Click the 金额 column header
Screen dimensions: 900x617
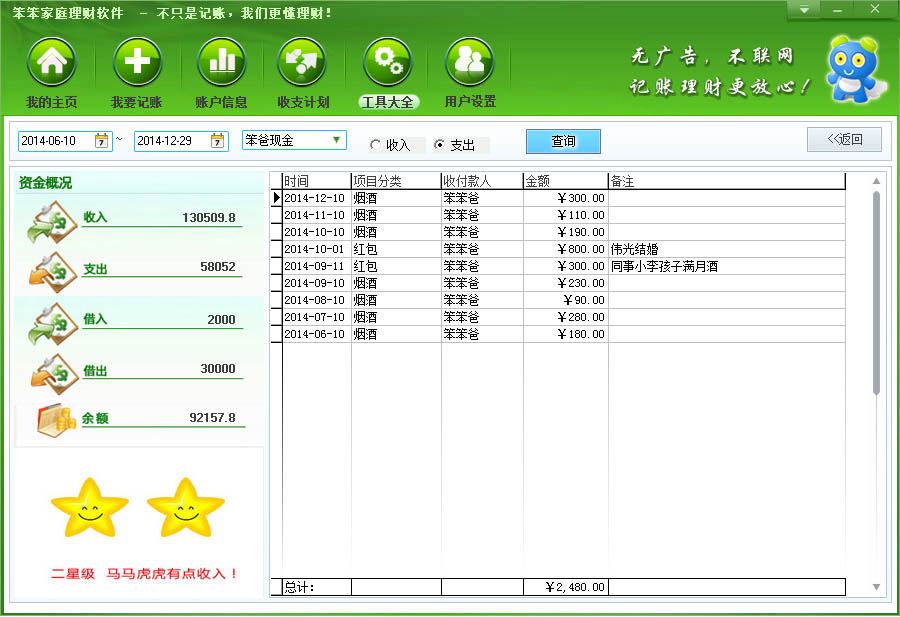[565, 181]
